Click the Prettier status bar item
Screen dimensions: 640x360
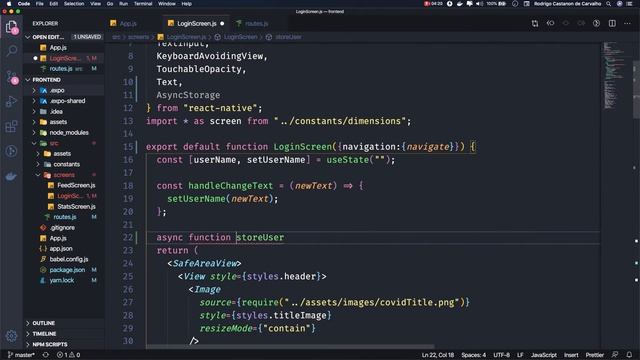tap(595, 355)
